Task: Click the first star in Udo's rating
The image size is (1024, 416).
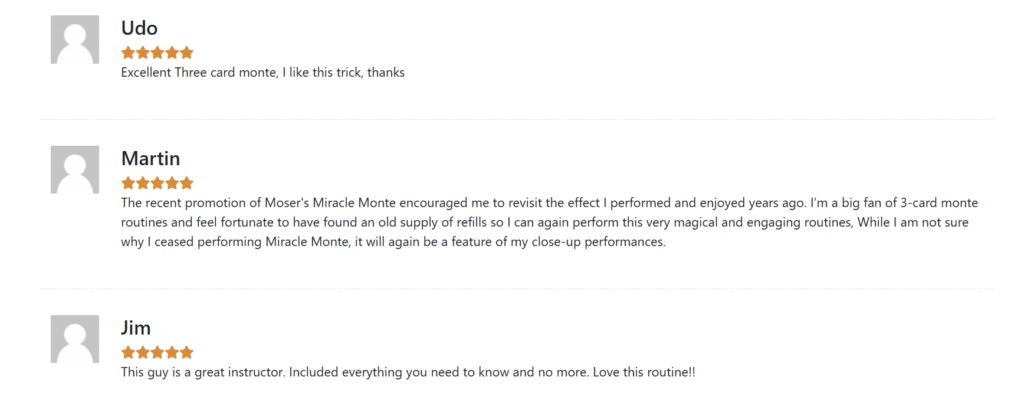Action: click(128, 52)
